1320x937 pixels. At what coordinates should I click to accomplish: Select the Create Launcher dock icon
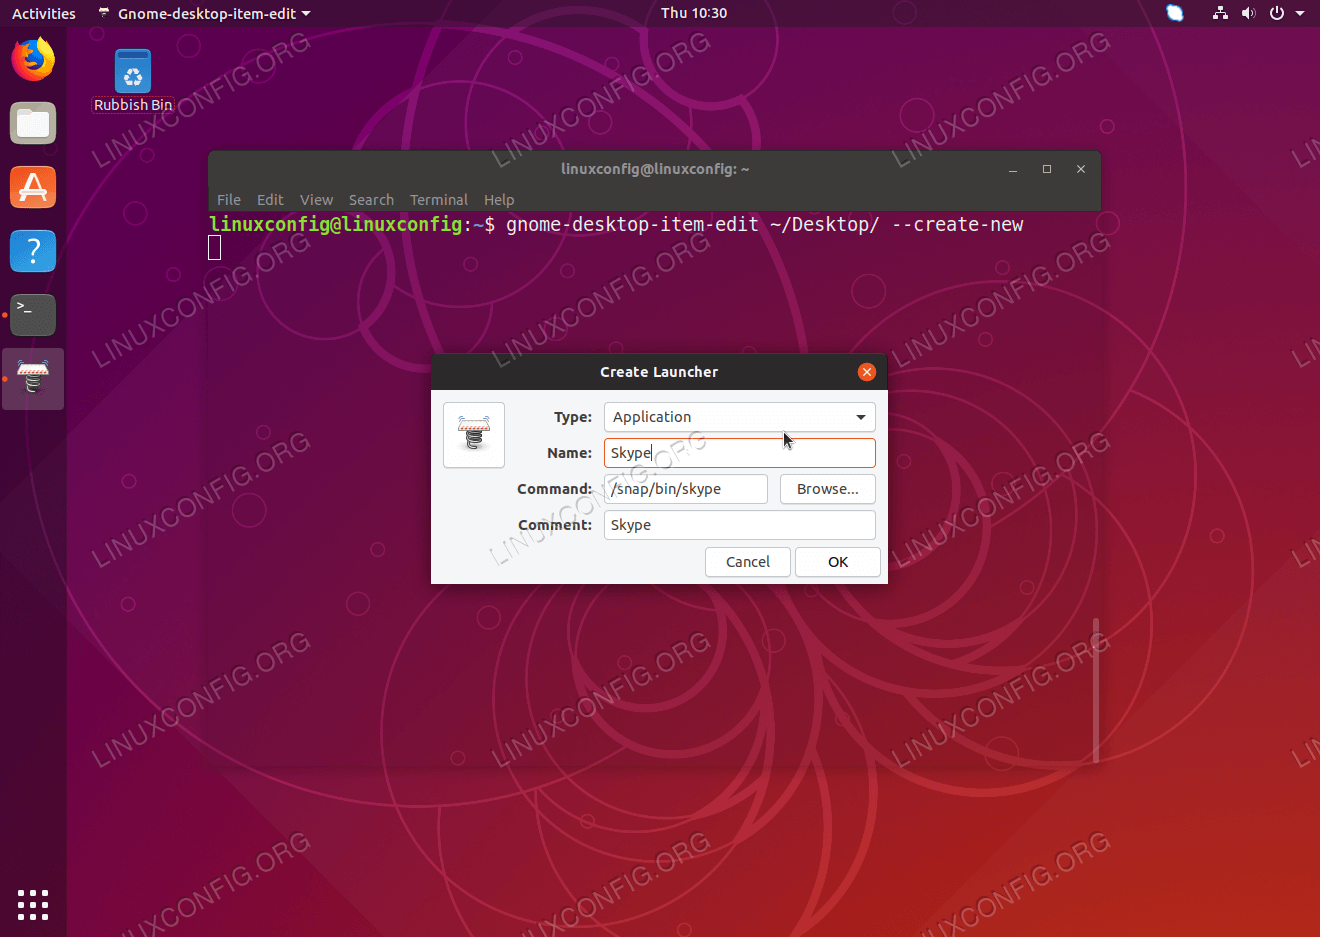[33, 379]
